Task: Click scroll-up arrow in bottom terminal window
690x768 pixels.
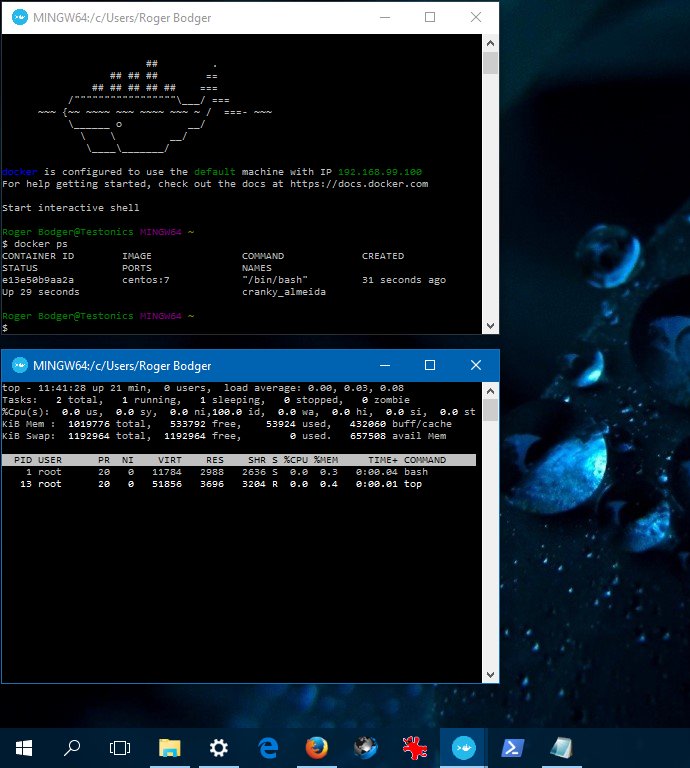Action: pos(490,391)
